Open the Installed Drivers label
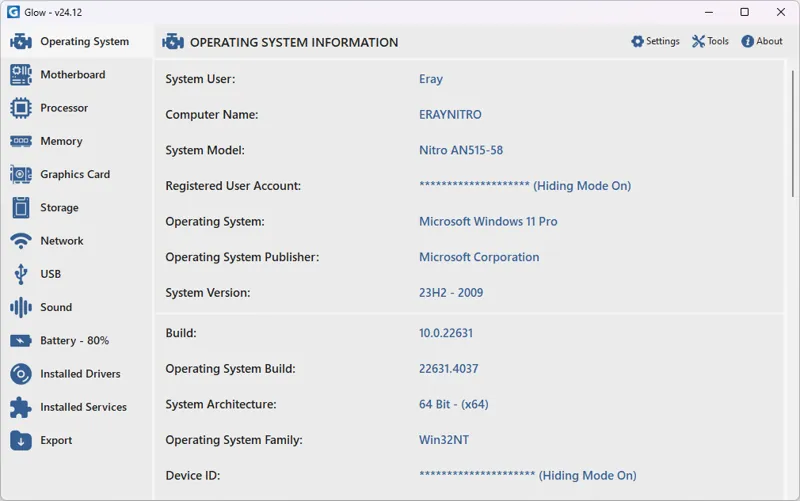Viewport: 800px width, 501px height. (80, 374)
